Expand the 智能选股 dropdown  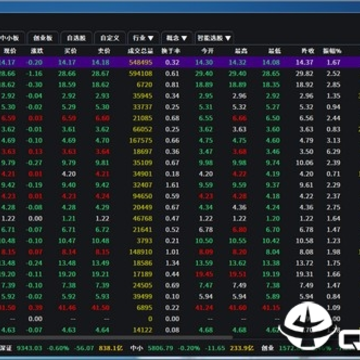[214, 38]
